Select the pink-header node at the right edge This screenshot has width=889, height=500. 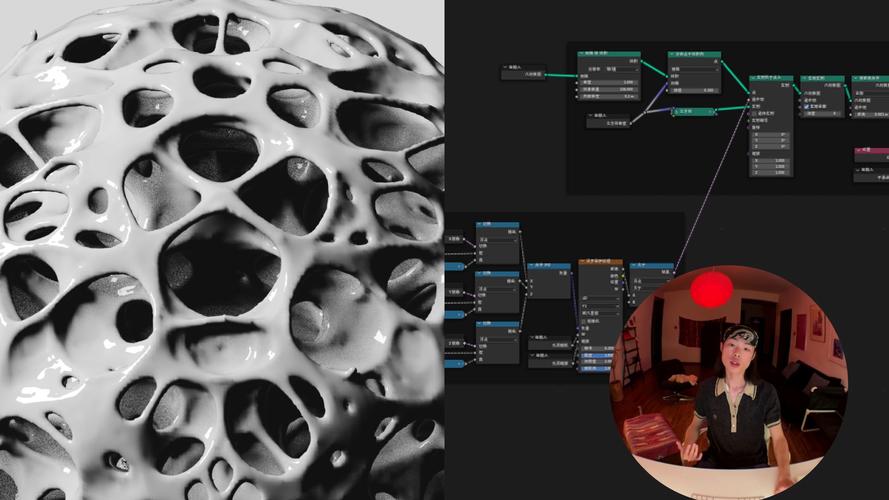[872, 150]
